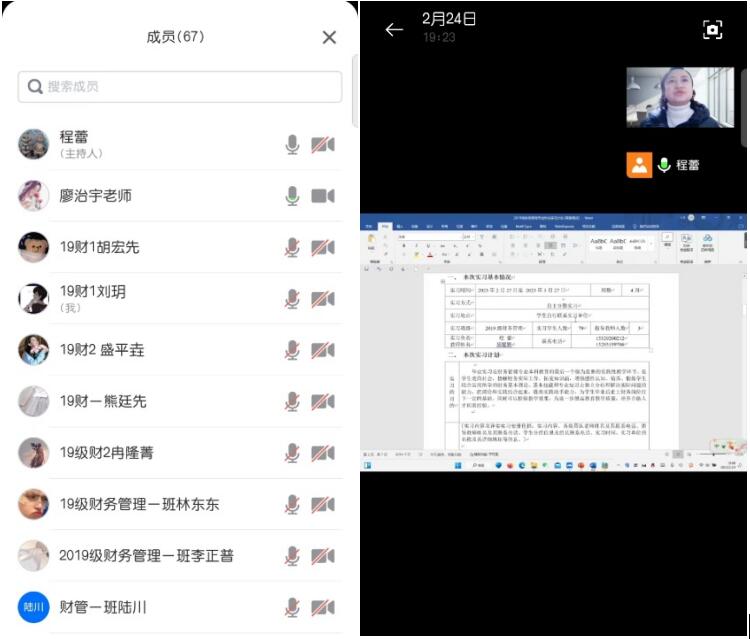Toggle microphone for 廖治宇老师
750x639 pixels.
coord(292,196)
